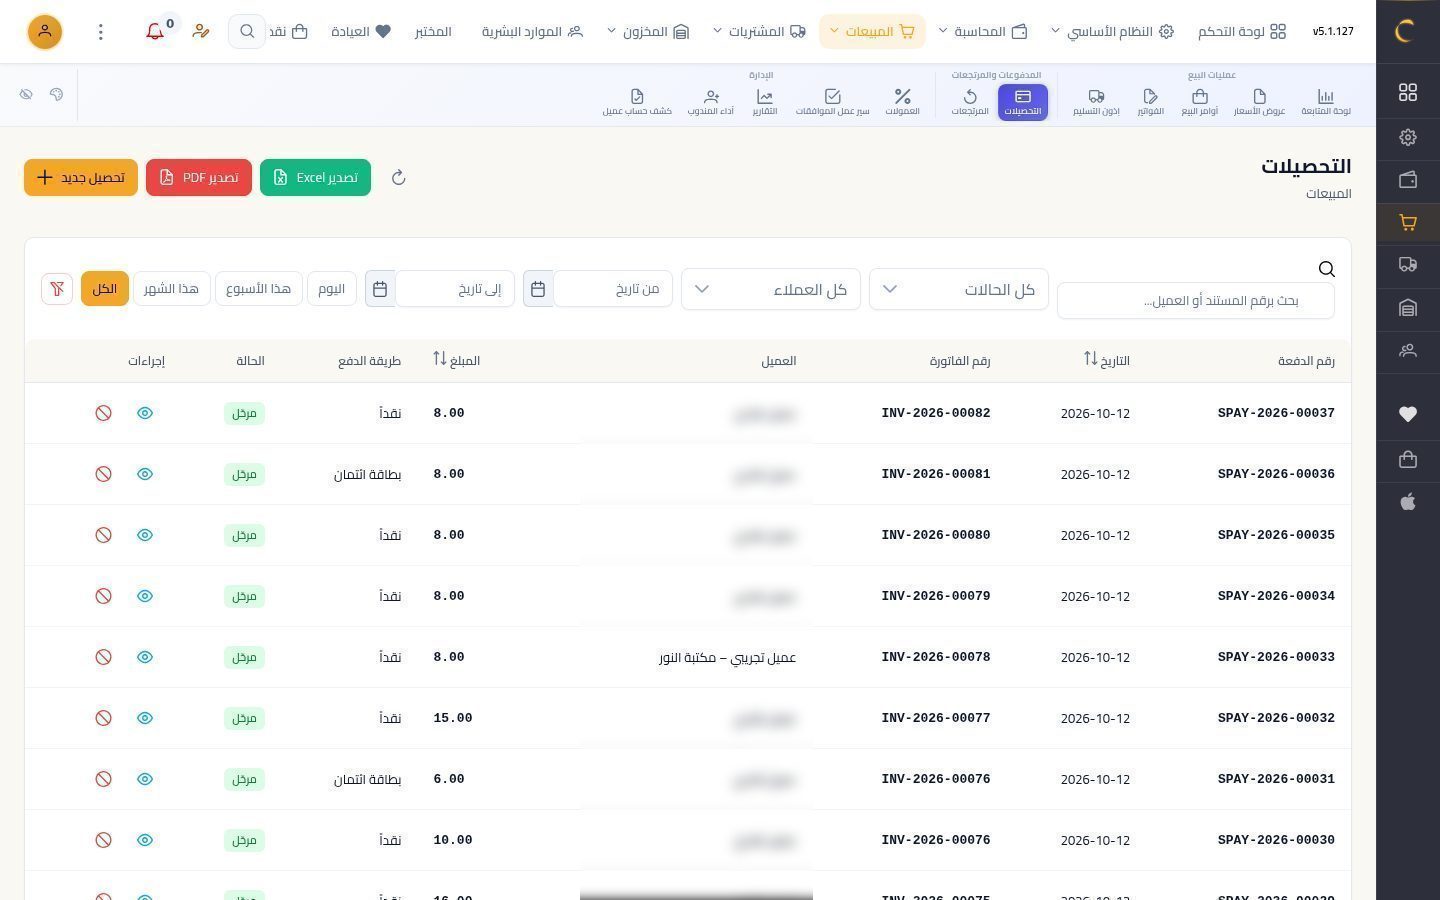Viewport: 1440px width, 900px height.
Task: Click the تصدير PDF button
Action: [x=199, y=178]
